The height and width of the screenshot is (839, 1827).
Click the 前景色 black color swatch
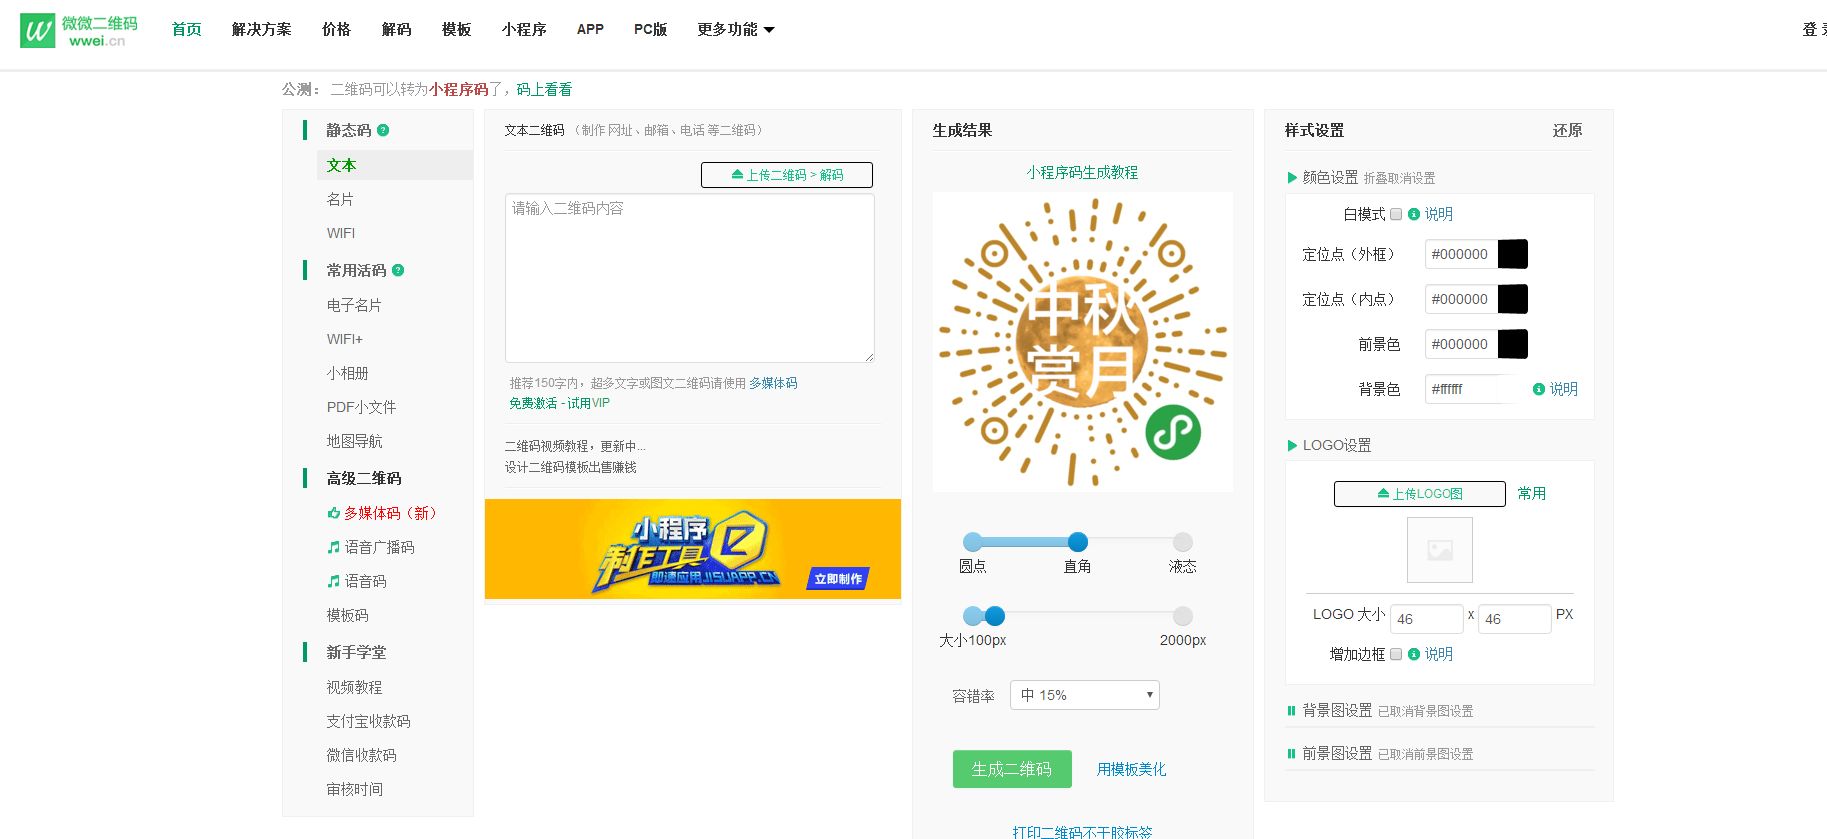pos(1512,344)
